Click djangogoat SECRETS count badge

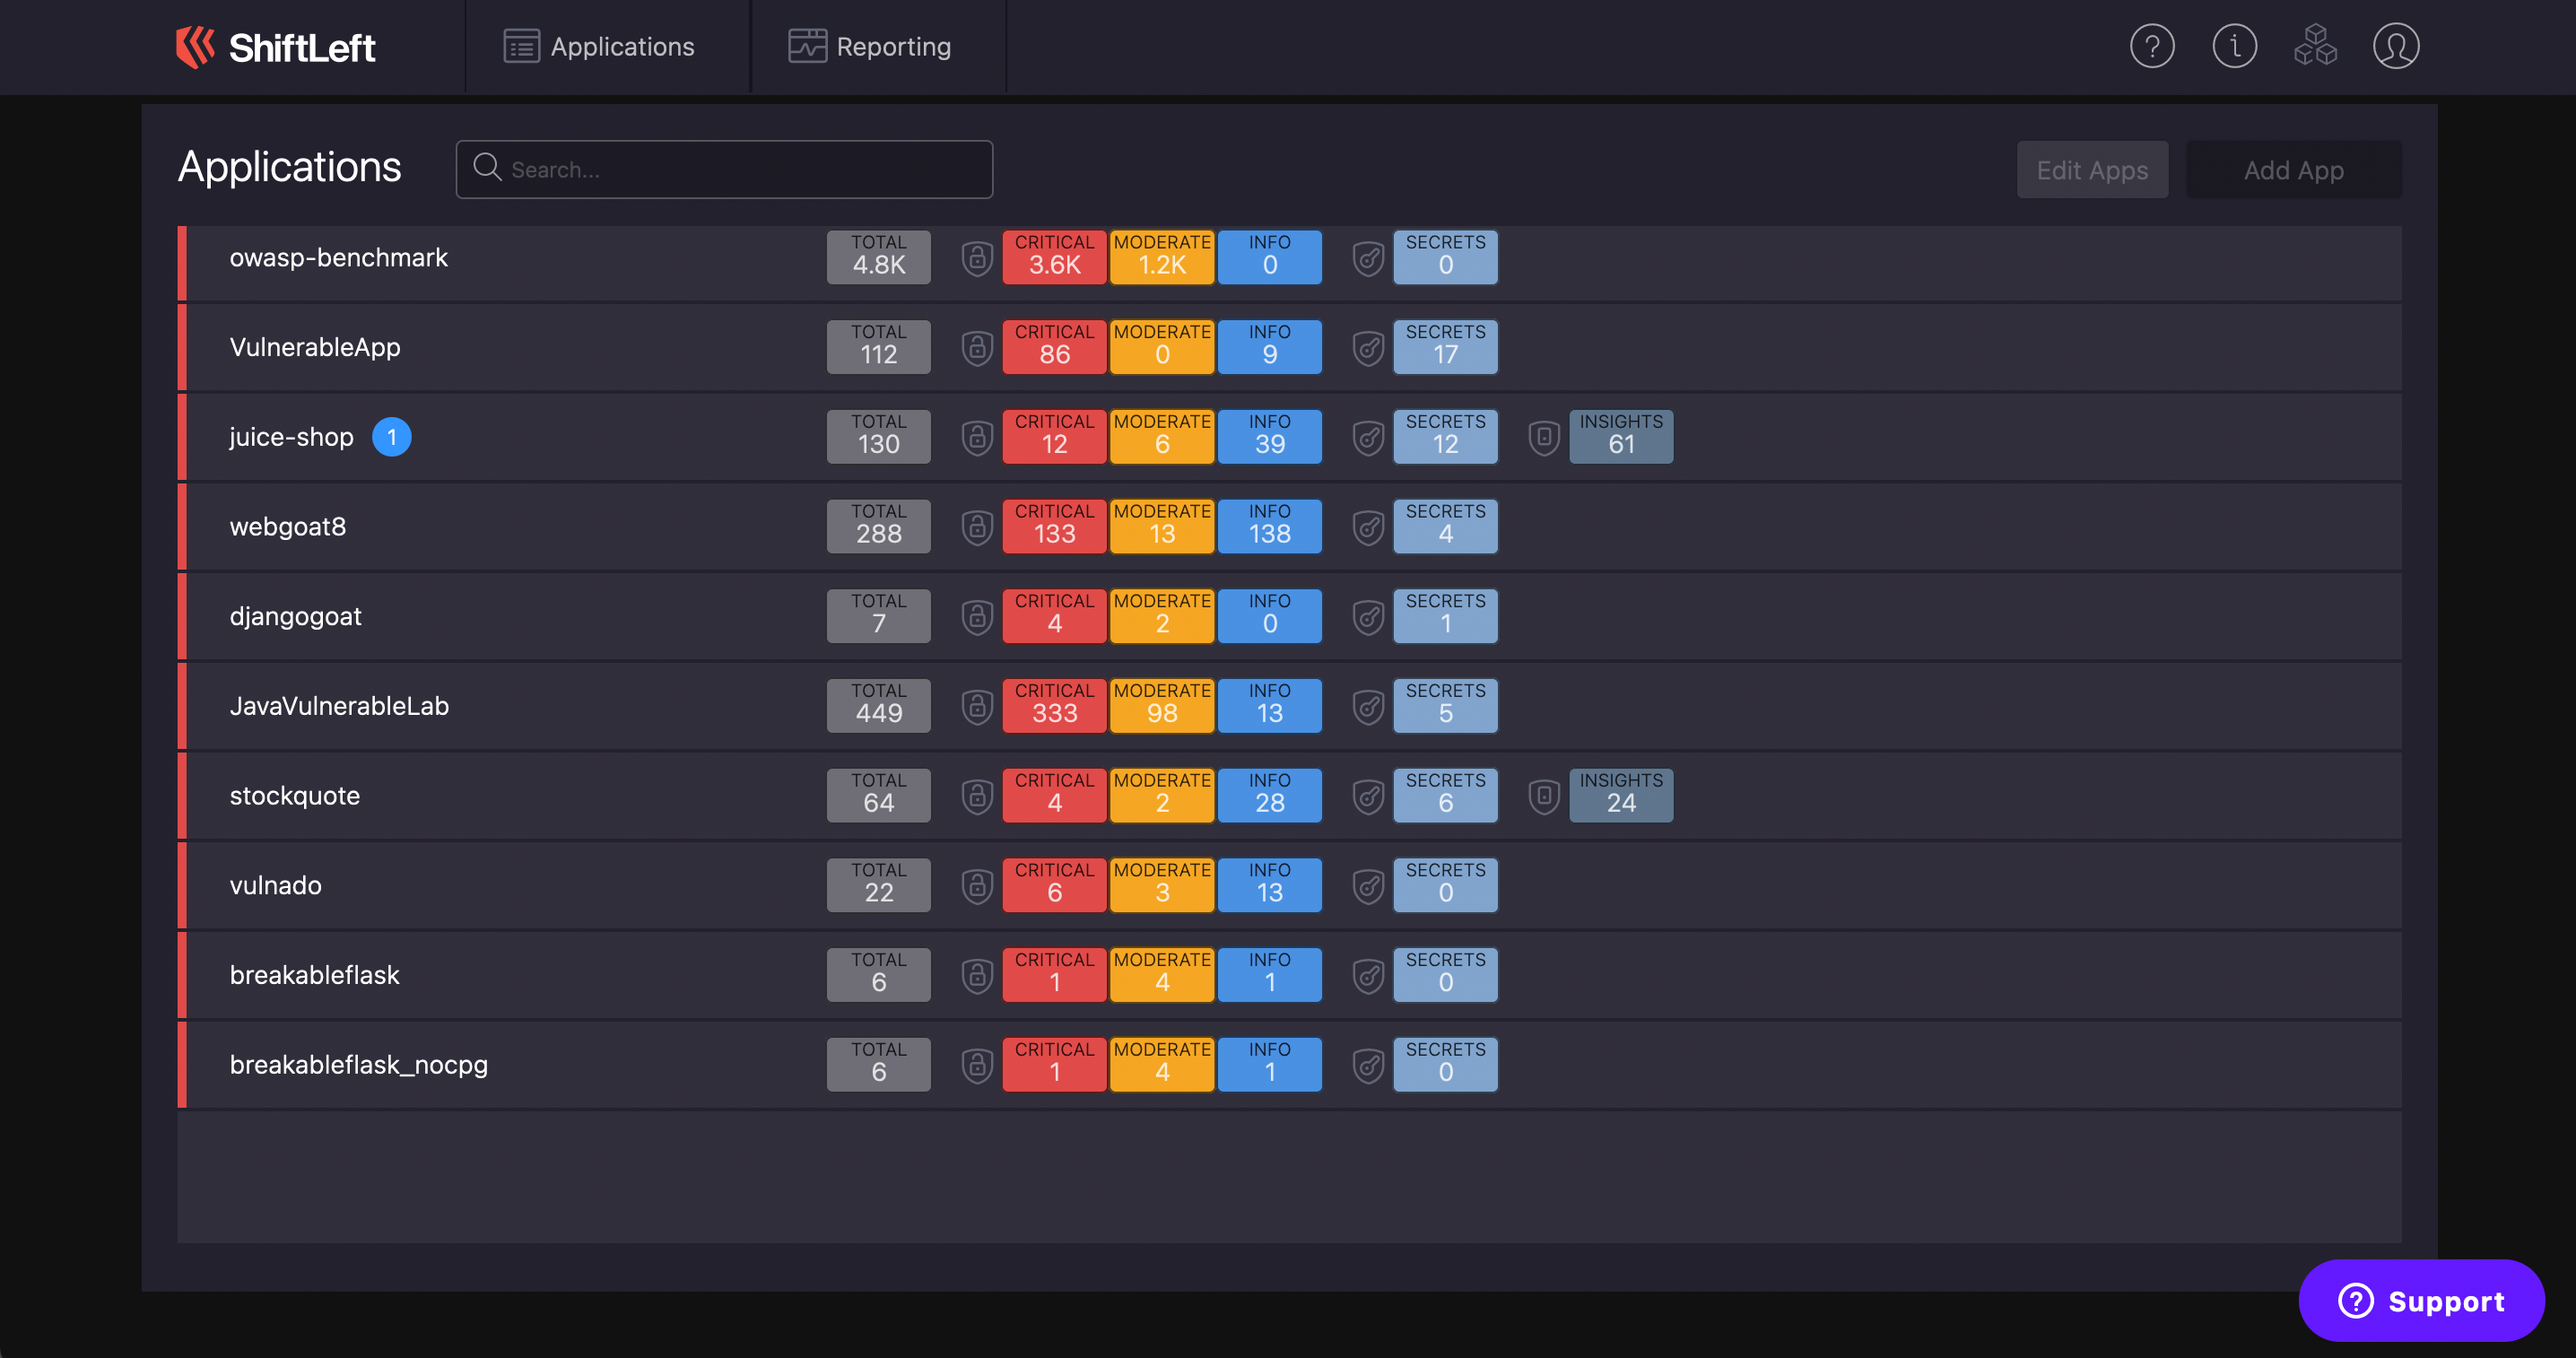(1445, 616)
